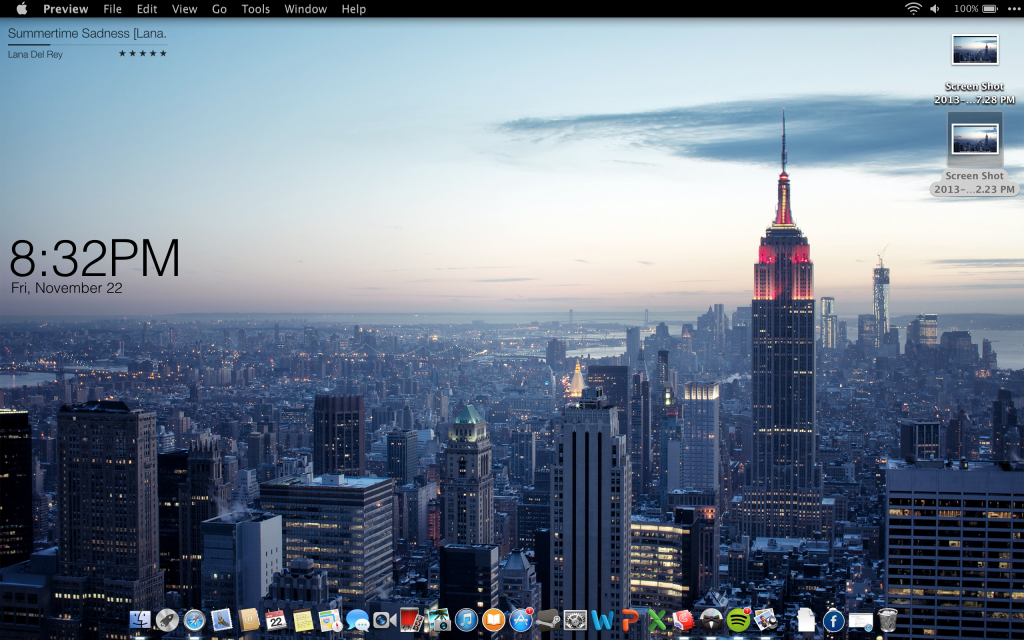1024x640 pixels.
Task: Open the Apple menu
Action: (x=21, y=9)
